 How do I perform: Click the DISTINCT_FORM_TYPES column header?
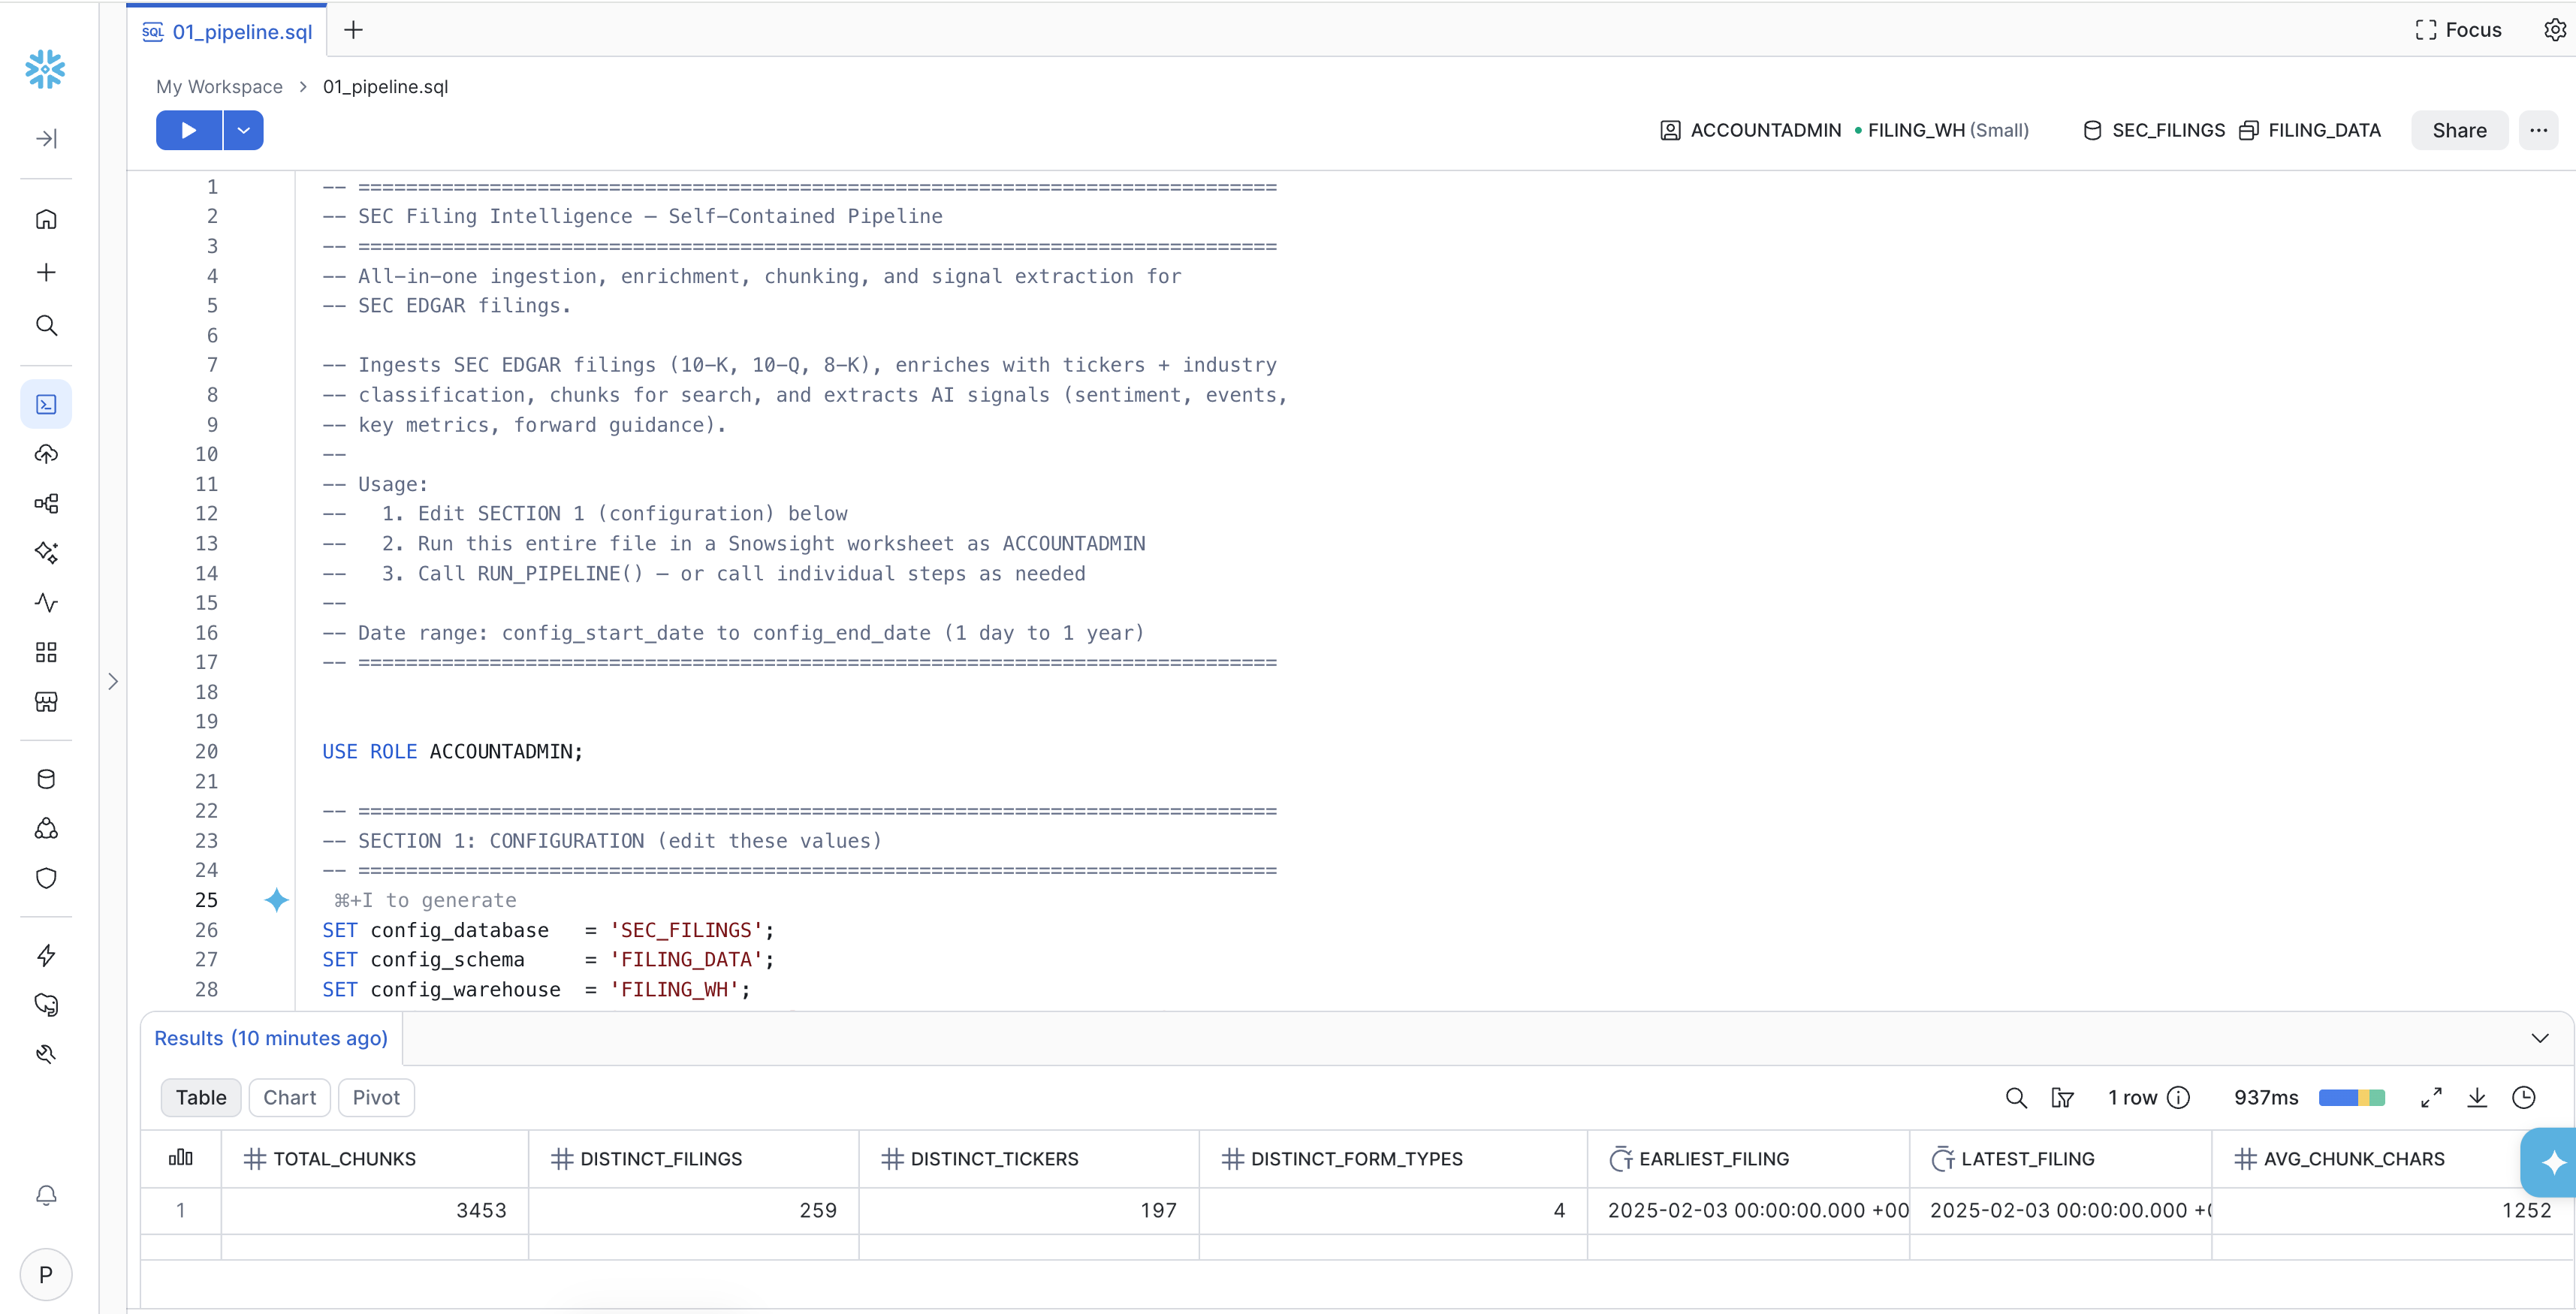[x=1393, y=1158]
